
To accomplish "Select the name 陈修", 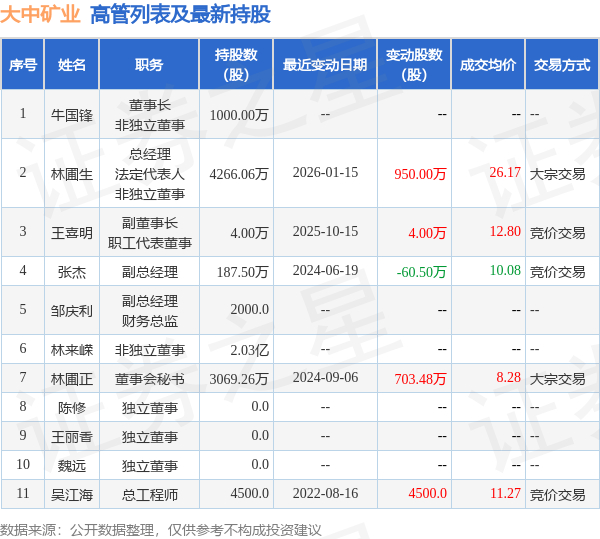I will tap(72, 408).
